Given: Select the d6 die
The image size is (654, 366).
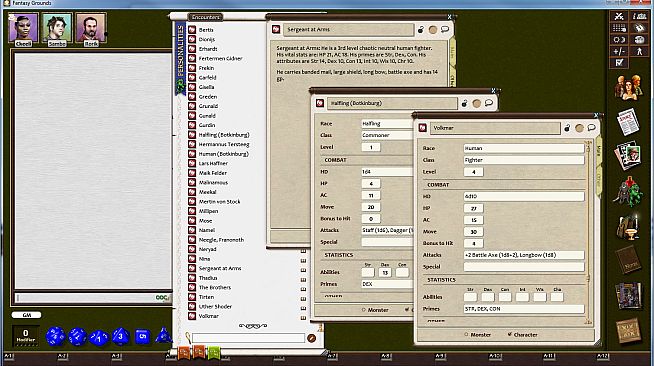Looking at the screenshot, I should [x=142, y=336].
